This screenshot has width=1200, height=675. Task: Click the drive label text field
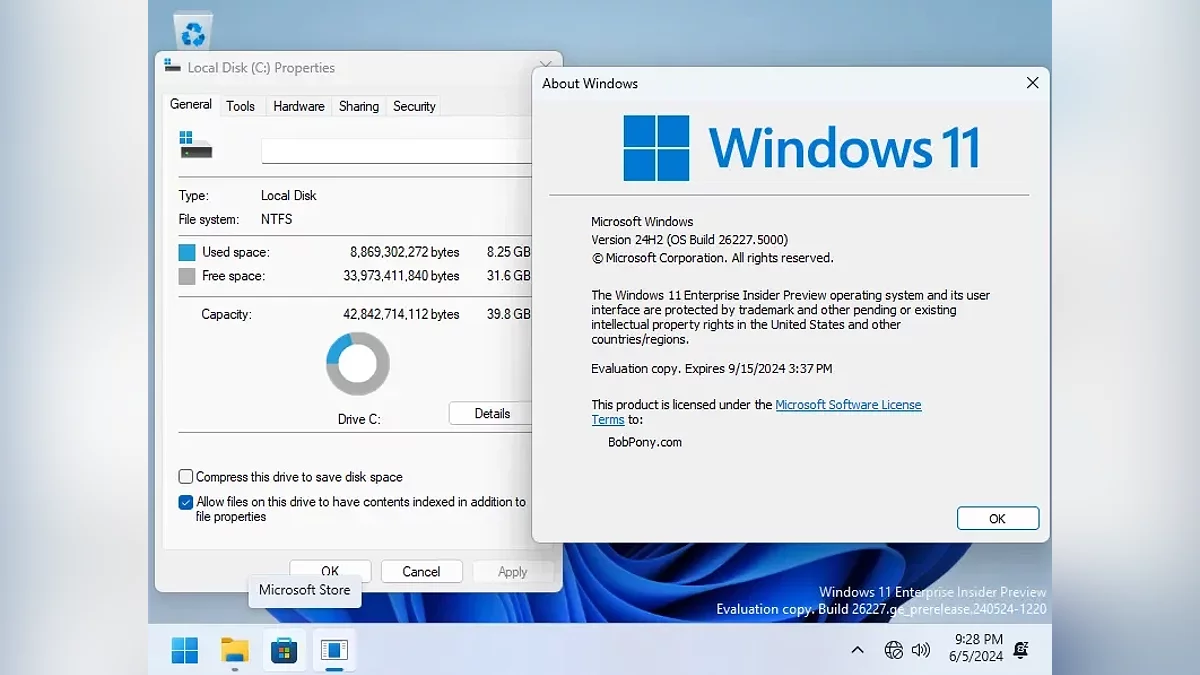pyautogui.click(x=396, y=151)
